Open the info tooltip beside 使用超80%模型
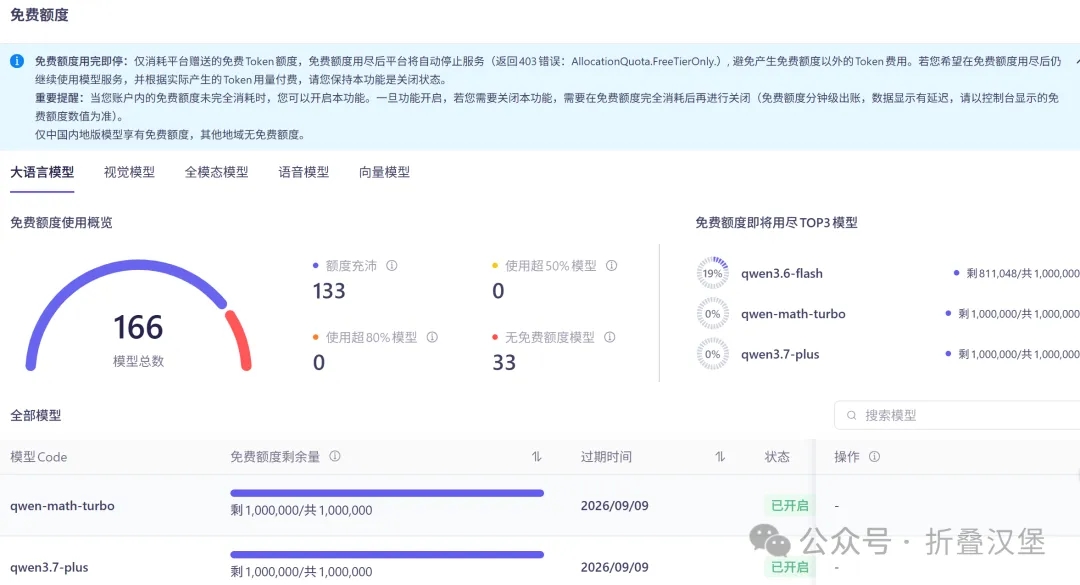The image size is (1080, 585). tap(432, 337)
